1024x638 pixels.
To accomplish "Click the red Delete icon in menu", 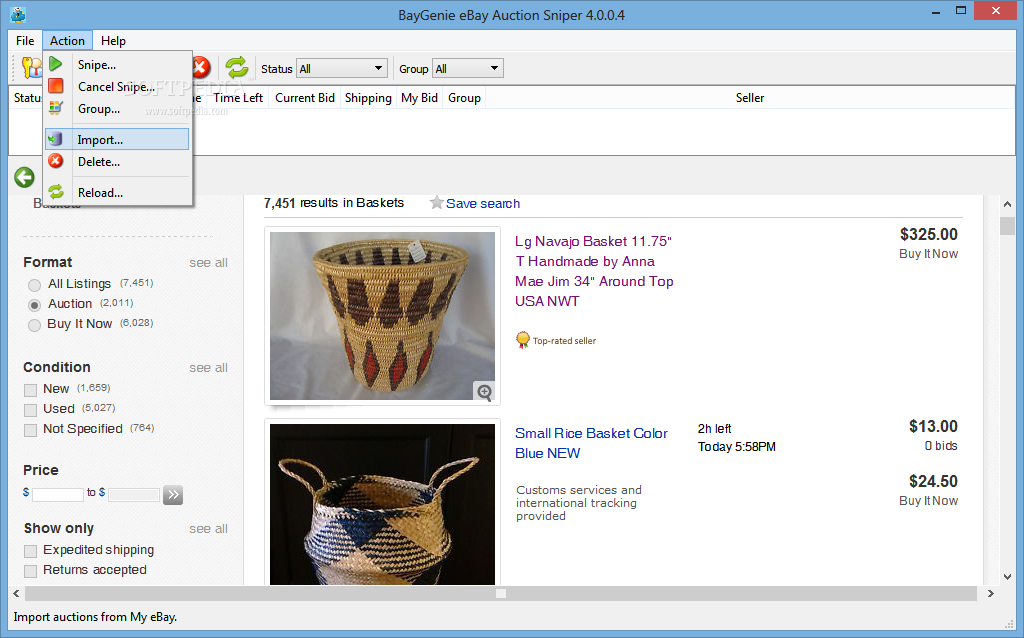I will coord(56,161).
